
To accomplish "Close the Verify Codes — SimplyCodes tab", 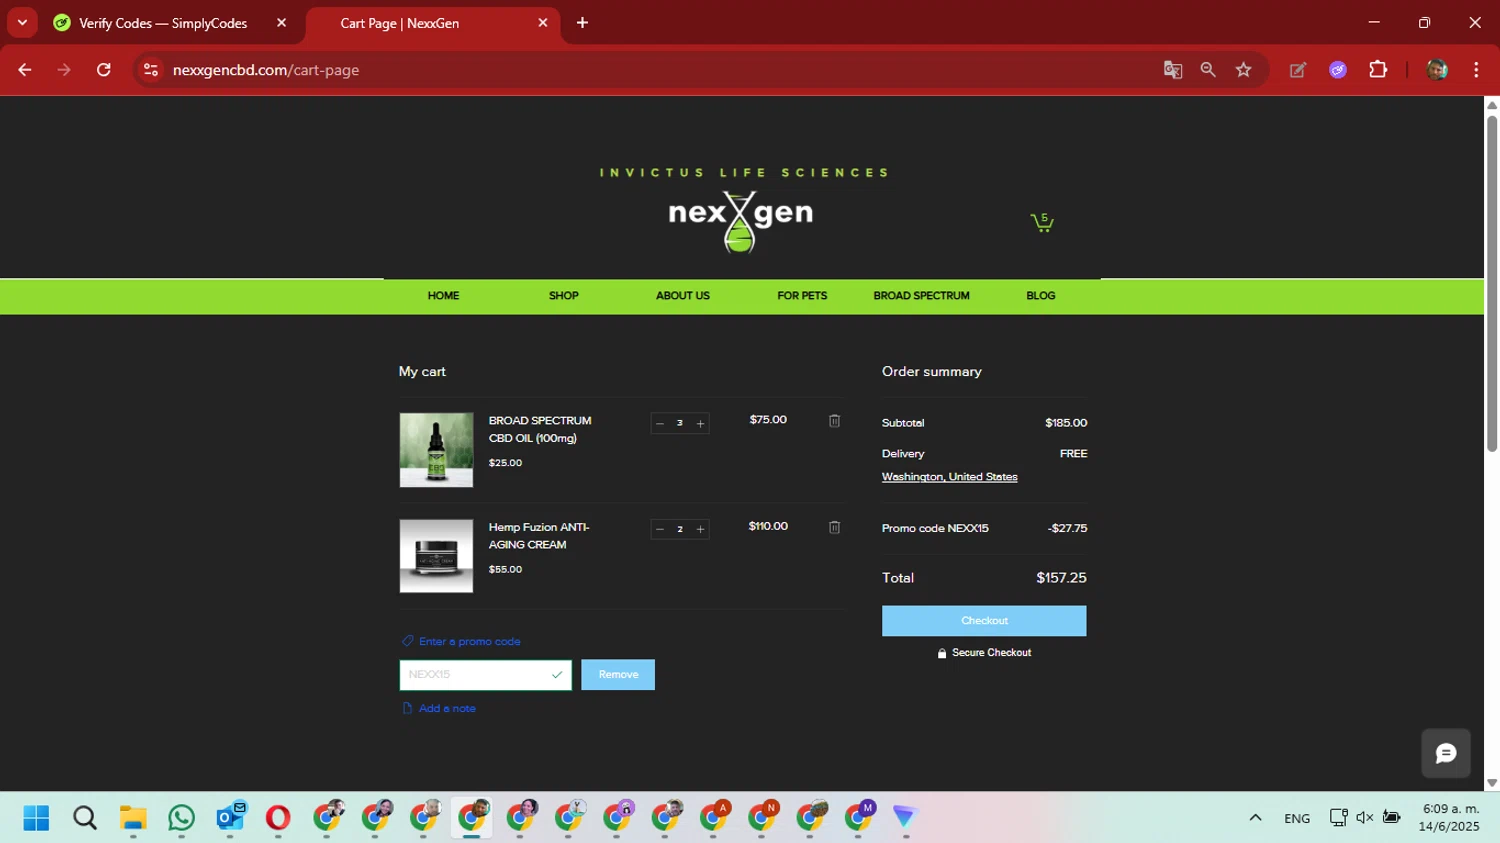I will coord(281,23).
